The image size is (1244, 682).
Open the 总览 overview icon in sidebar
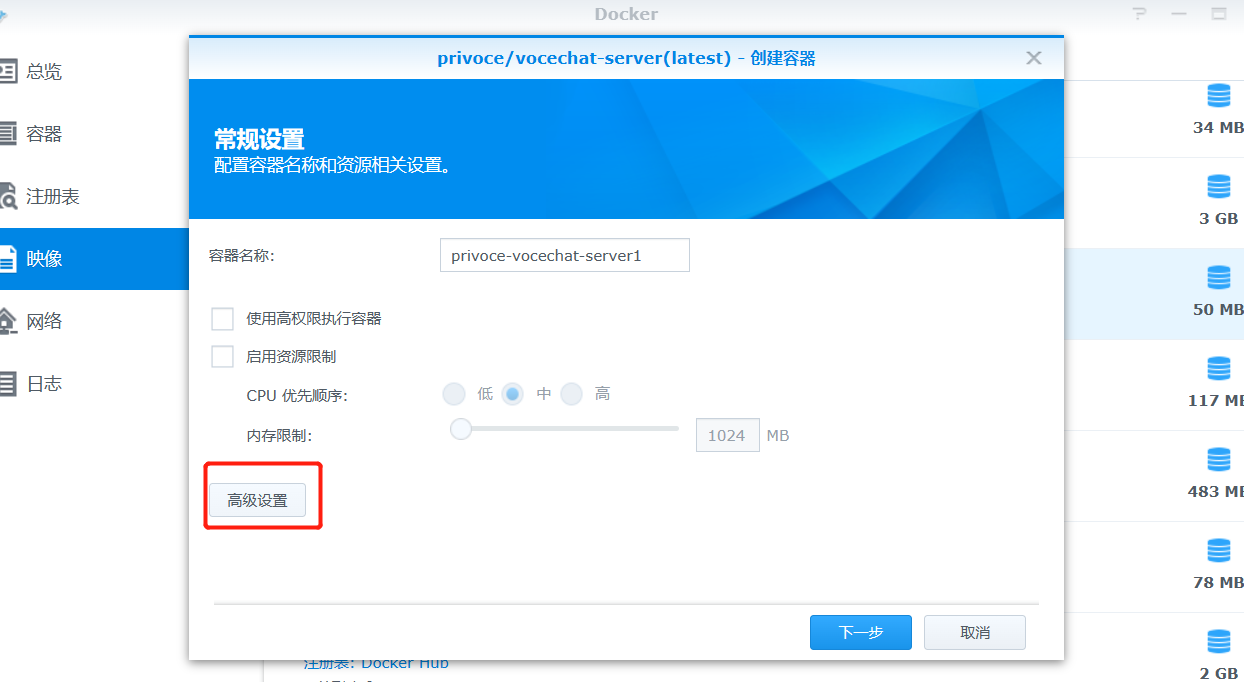click(7, 71)
